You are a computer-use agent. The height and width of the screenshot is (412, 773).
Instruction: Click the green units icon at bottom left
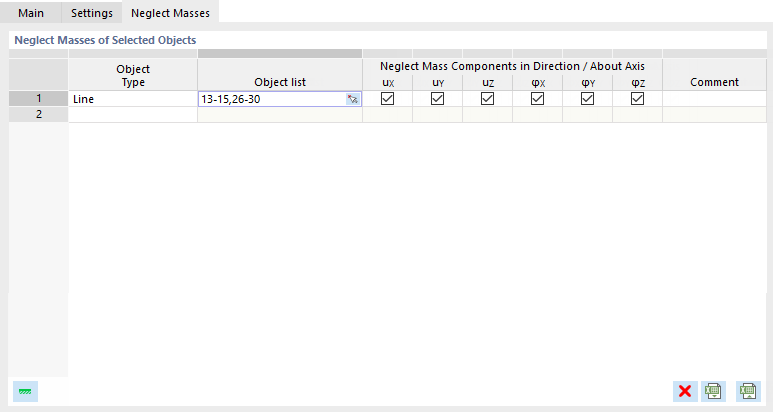(25, 391)
